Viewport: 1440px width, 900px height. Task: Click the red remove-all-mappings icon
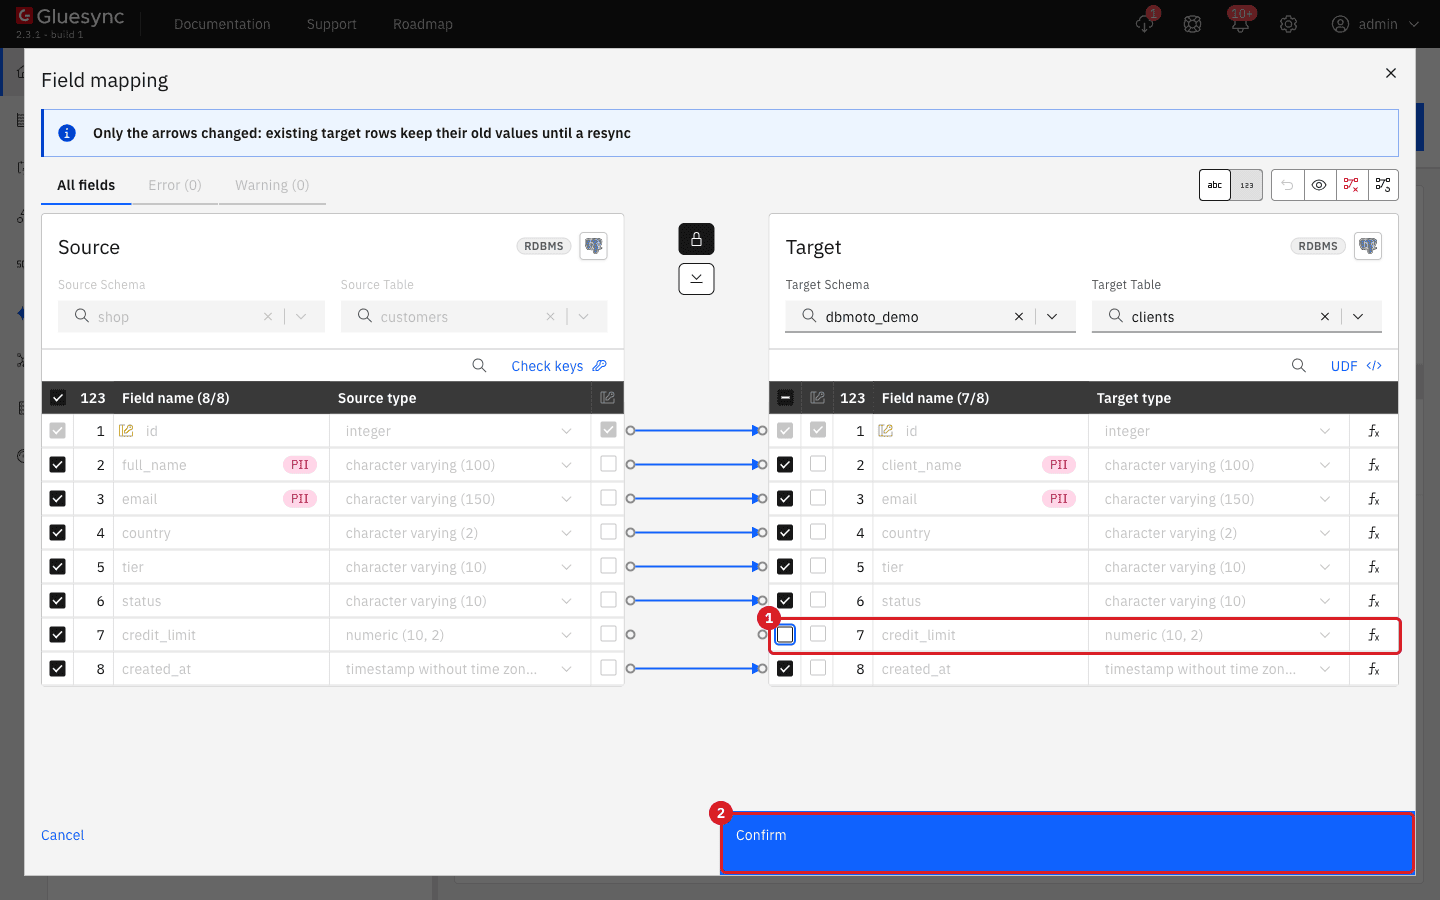(1351, 185)
